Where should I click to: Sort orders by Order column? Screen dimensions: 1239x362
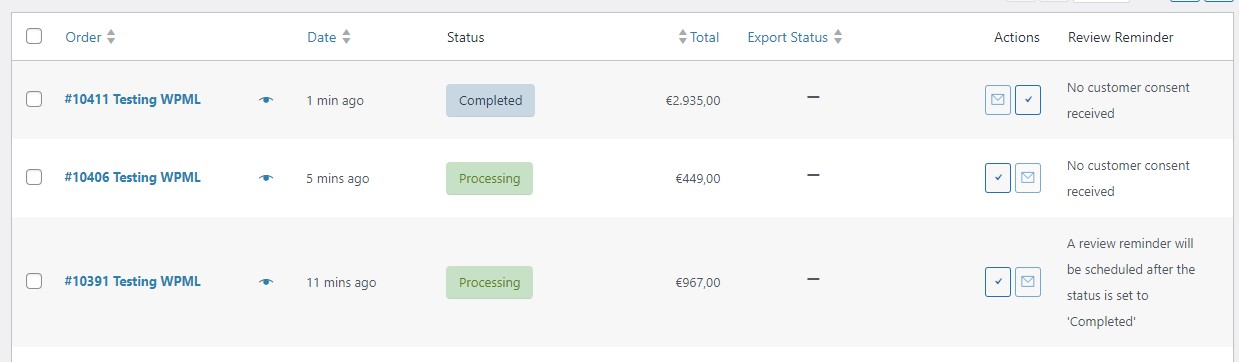click(x=90, y=37)
